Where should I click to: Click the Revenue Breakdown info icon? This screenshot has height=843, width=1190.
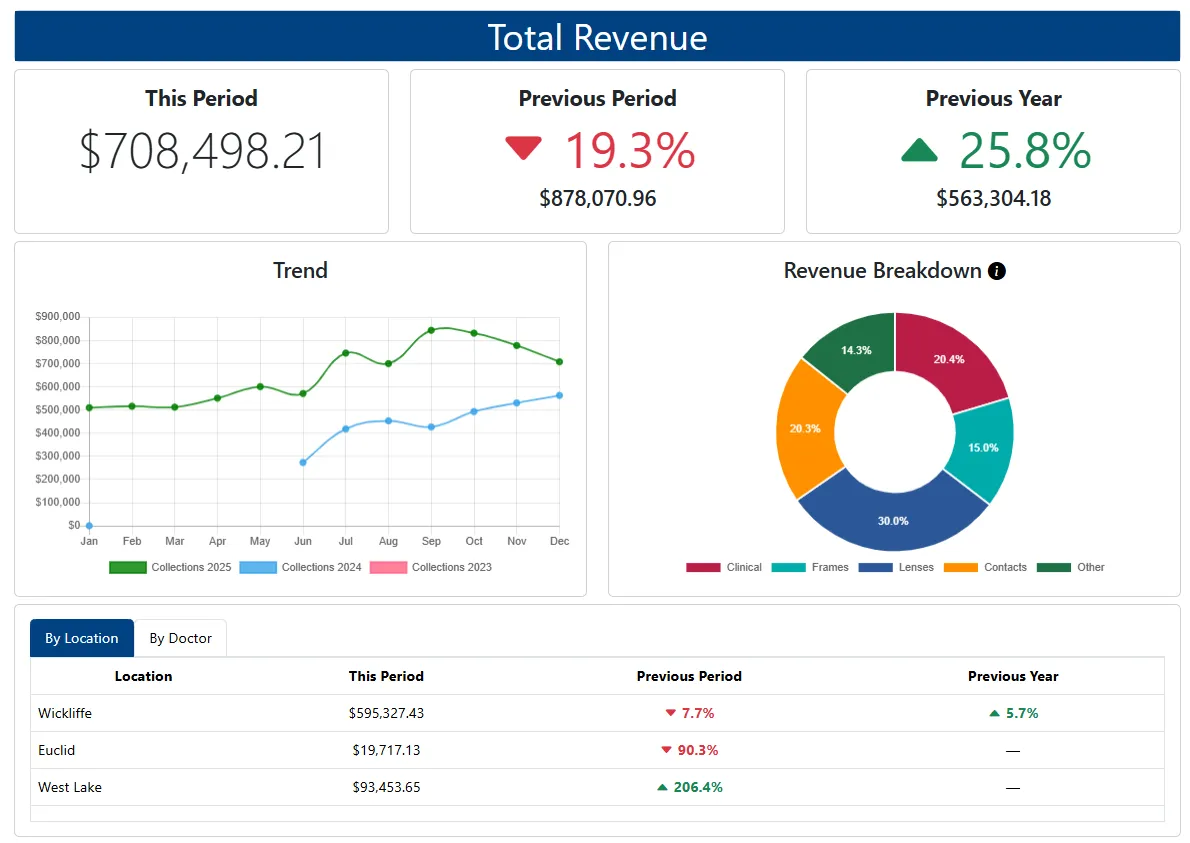point(996,271)
